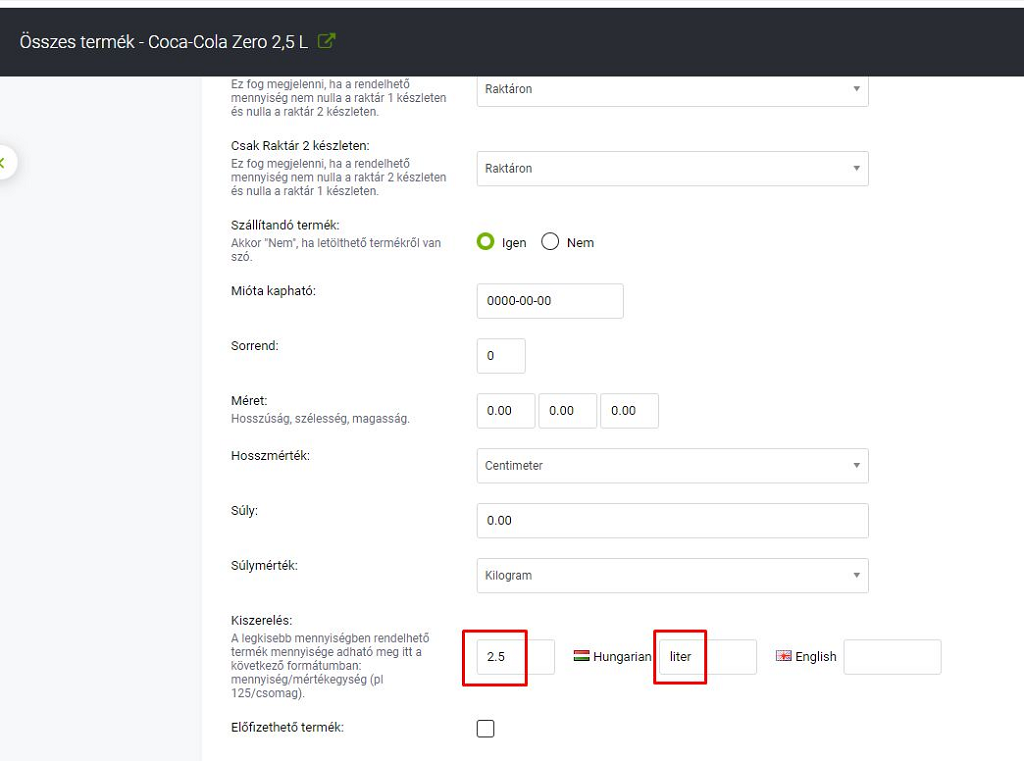Expand the topmost Raktáron dropdown
Screen dimensions: 1024x761
[x=672, y=89]
